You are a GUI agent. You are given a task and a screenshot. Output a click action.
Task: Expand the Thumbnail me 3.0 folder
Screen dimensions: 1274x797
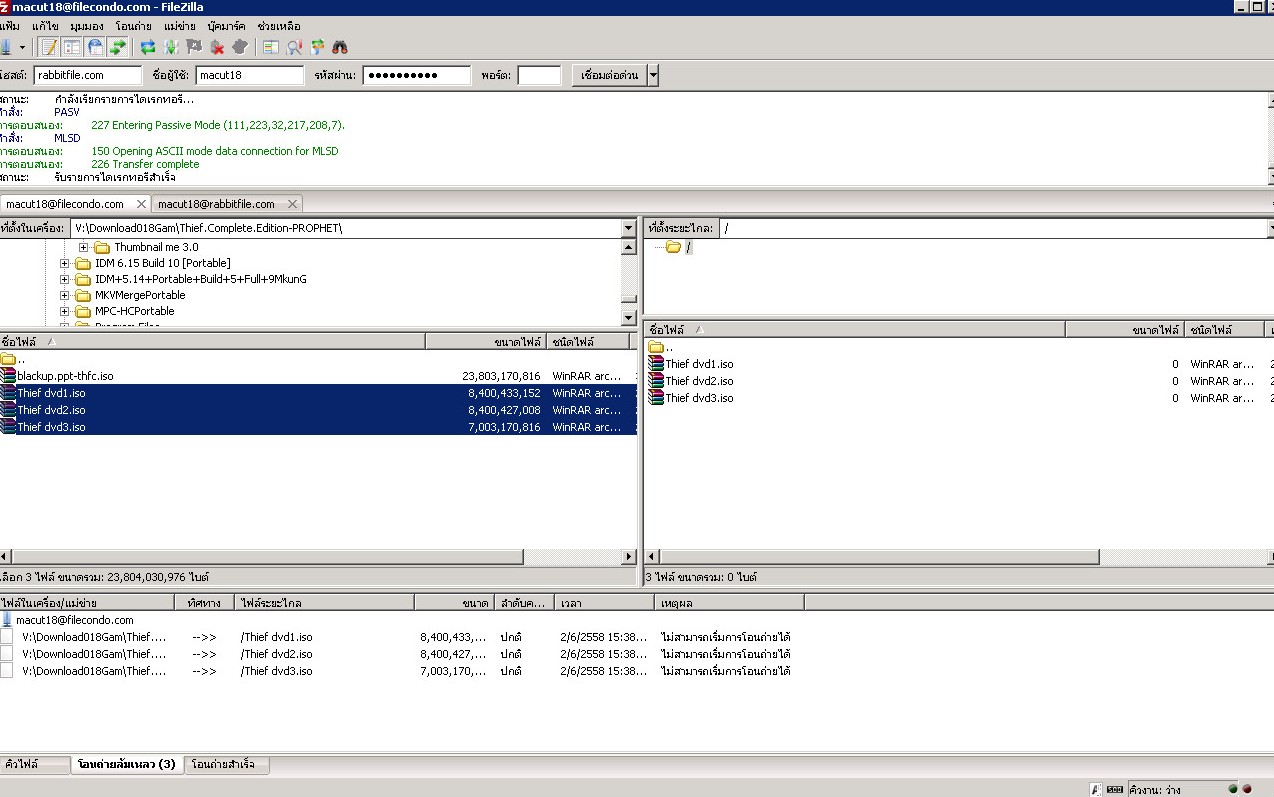84,247
